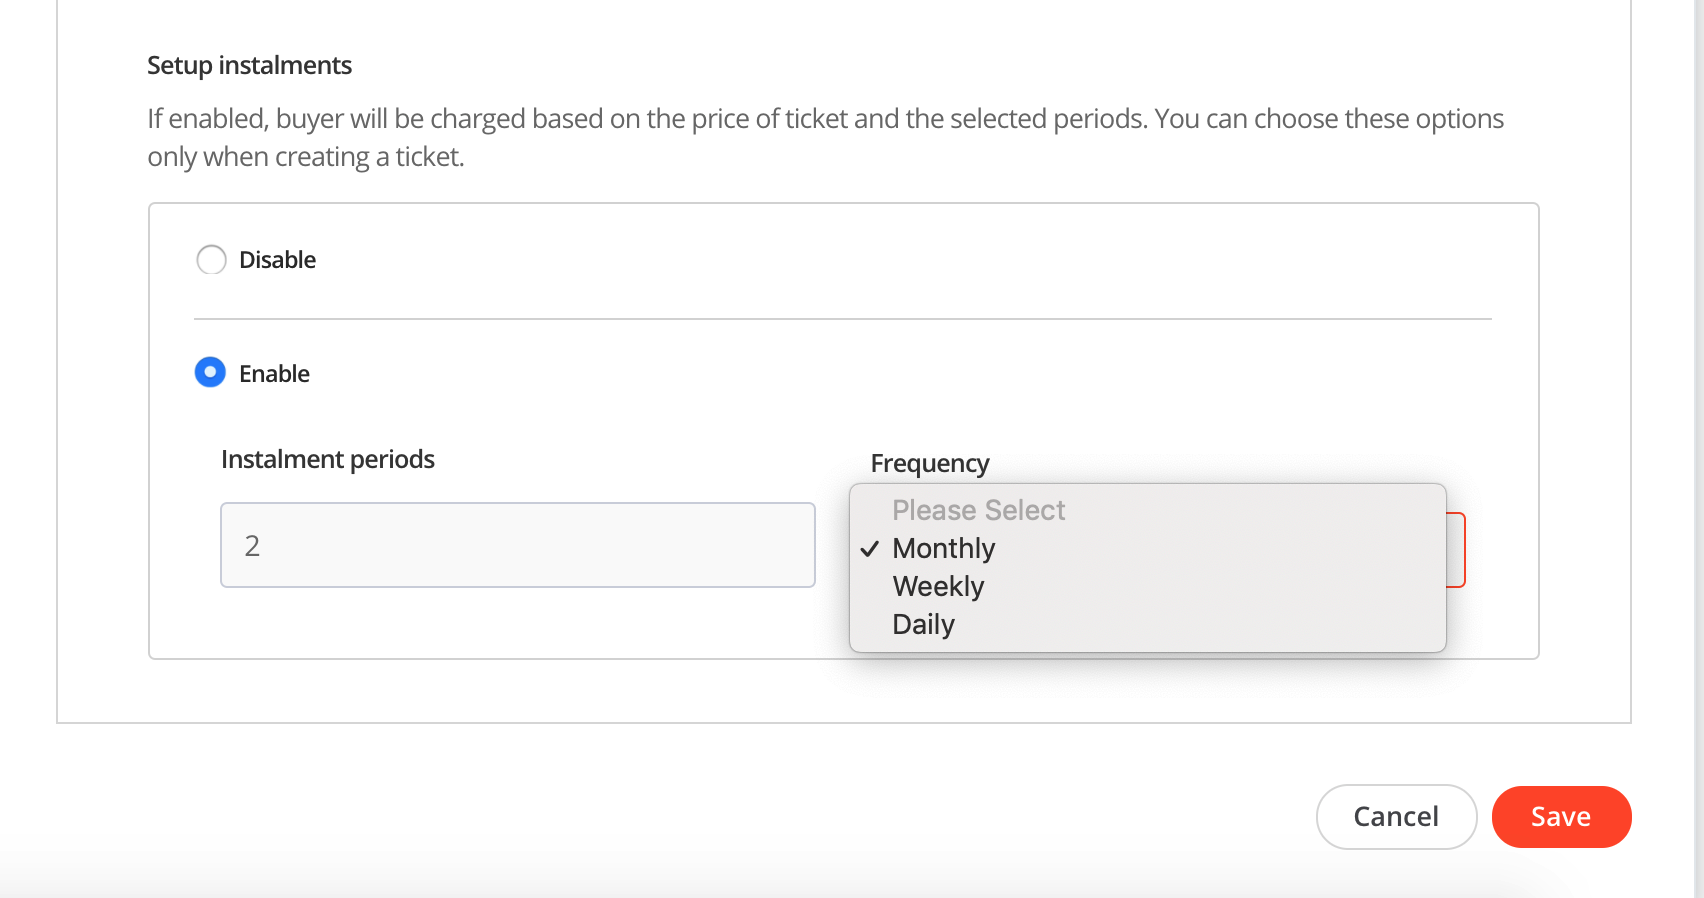The height and width of the screenshot is (898, 1704).
Task: Click the Disable option label text
Action: click(277, 260)
